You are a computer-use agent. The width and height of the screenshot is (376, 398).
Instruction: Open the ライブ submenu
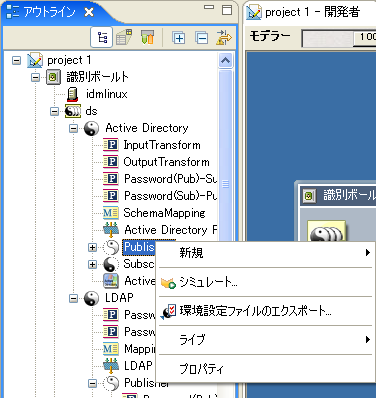pos(265,340)
